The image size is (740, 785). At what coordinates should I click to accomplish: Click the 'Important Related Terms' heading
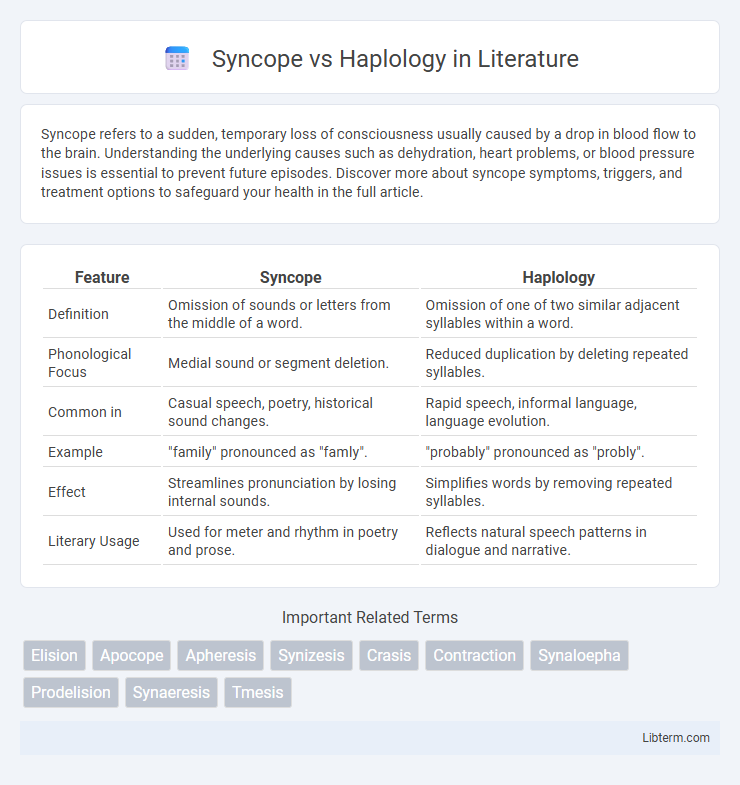pyautogui.click(x=370, y=617)
